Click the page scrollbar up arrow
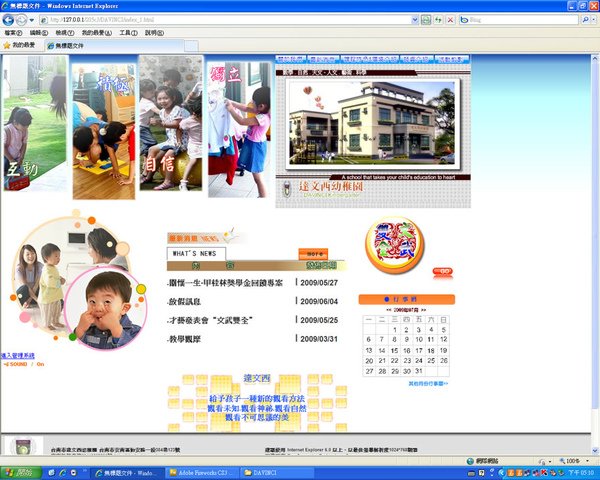 coord(595,58)
